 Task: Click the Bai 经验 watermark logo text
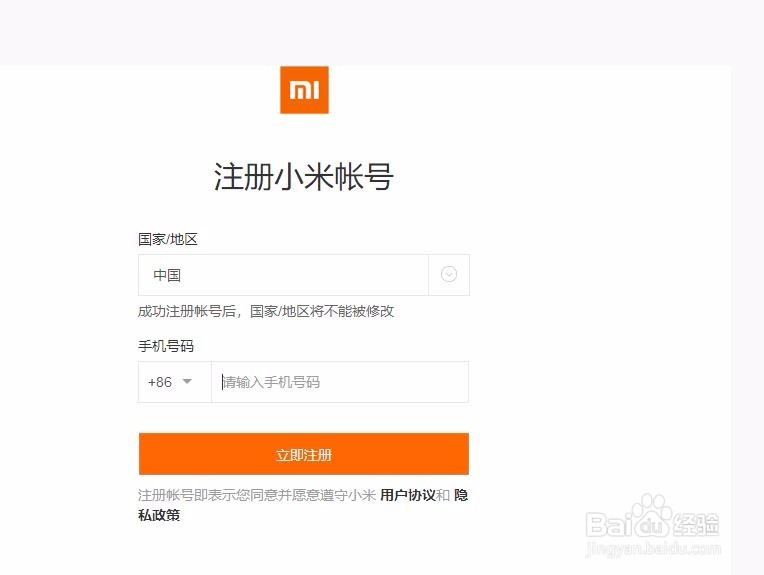tap(652, 525)
